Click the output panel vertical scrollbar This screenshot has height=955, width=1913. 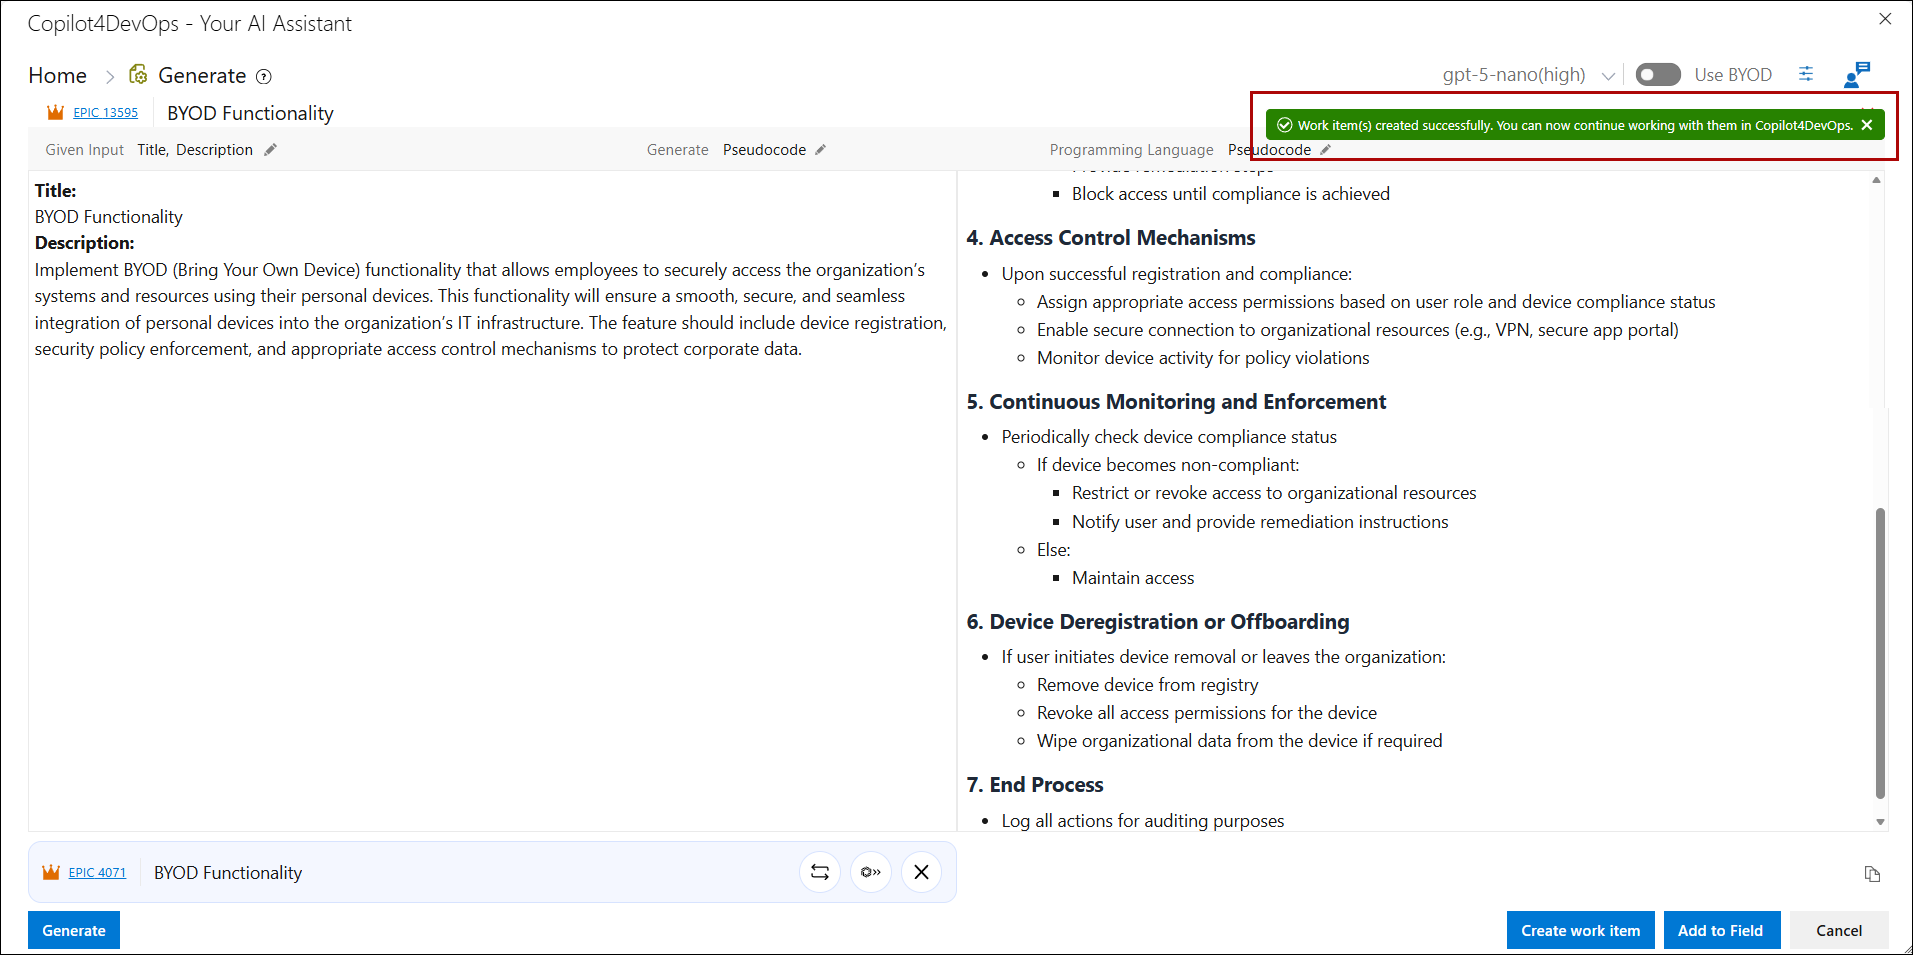pyautogui.click(x=1880, y=652)
